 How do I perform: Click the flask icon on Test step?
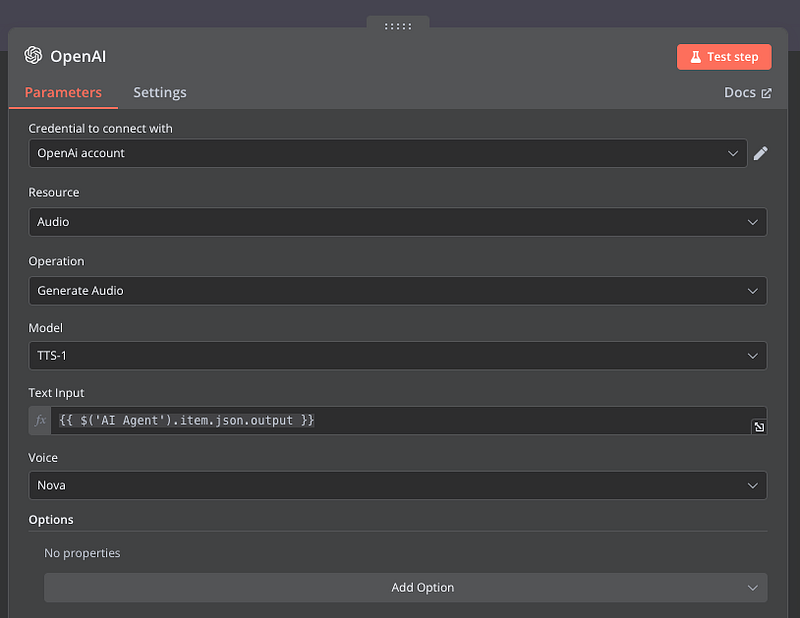click(695, 57)
